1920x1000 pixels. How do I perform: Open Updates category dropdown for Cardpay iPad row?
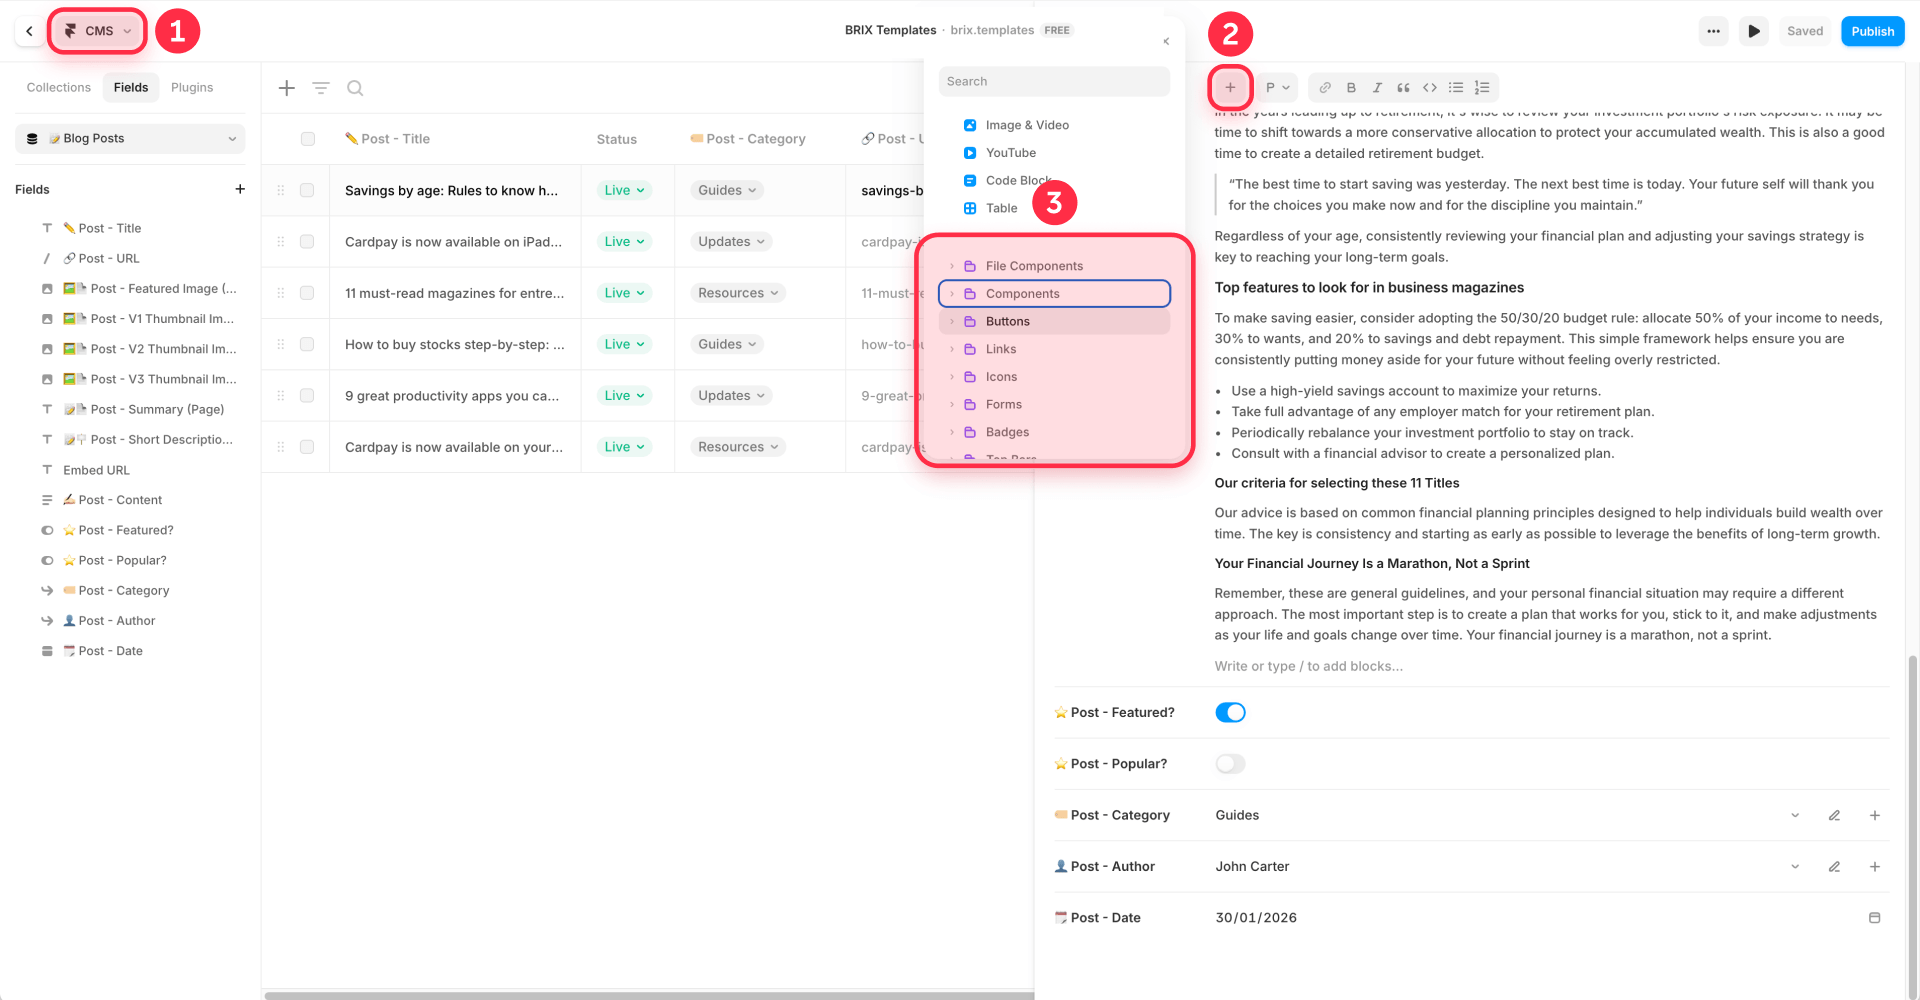point(731,242)
